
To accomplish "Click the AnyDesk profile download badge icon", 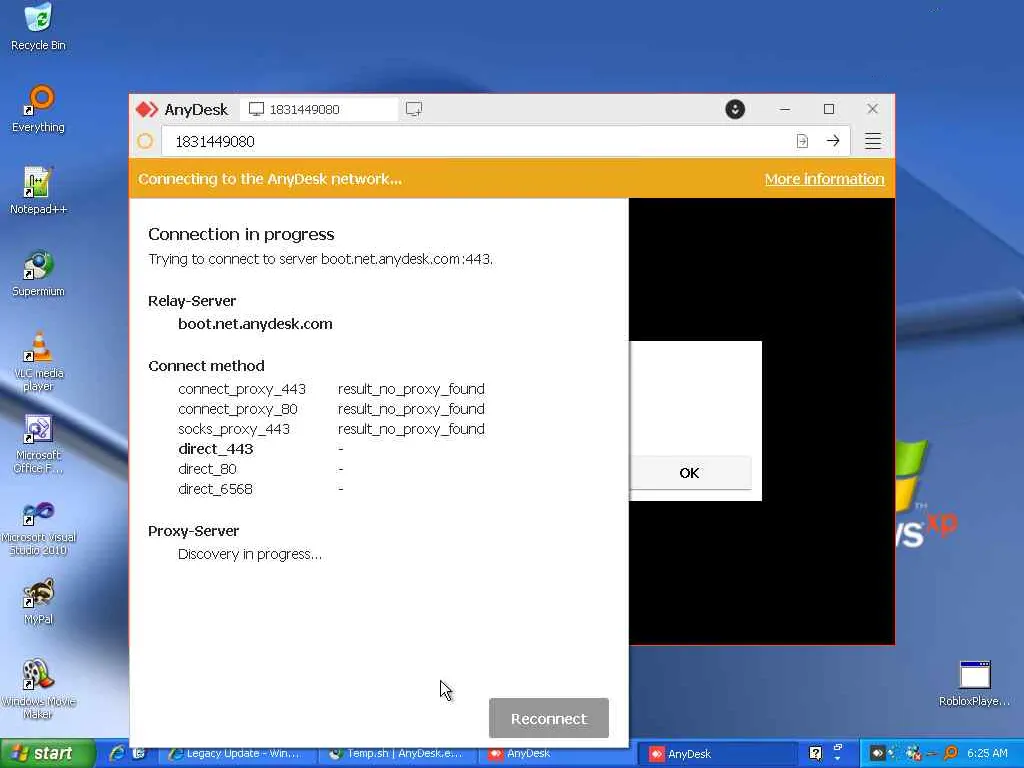I will pyautogui.click(x=735, y=109).
